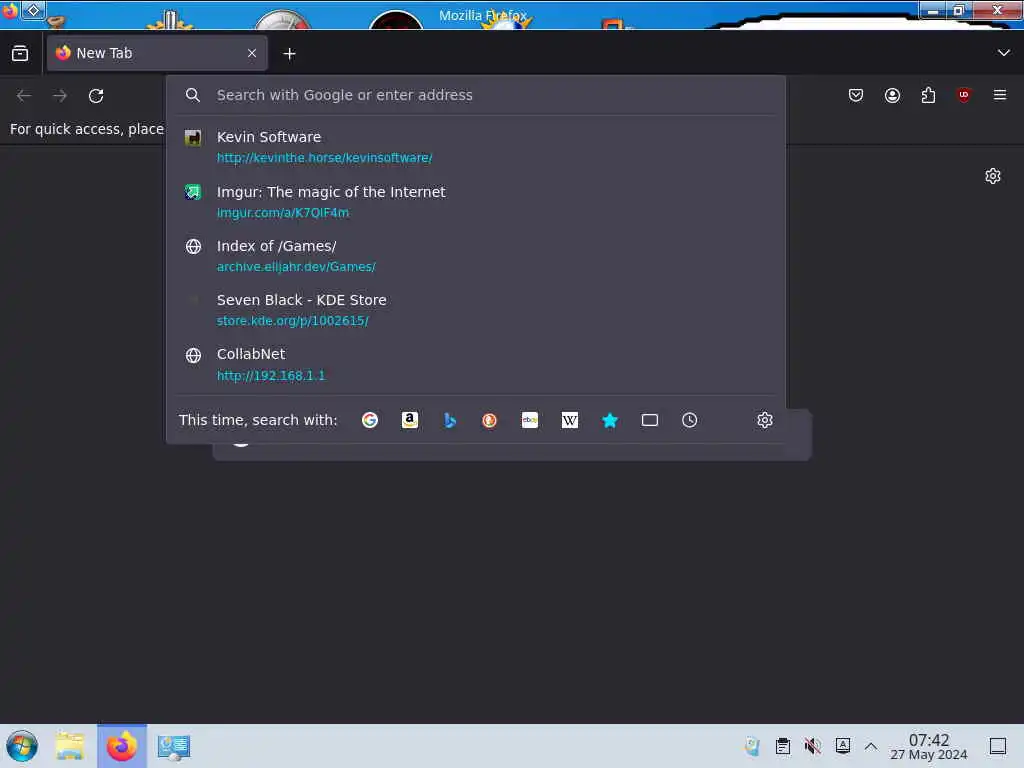Open the 07:42 clock and calendar
This screenshot has height=768, width=1024.
point(929,746)
